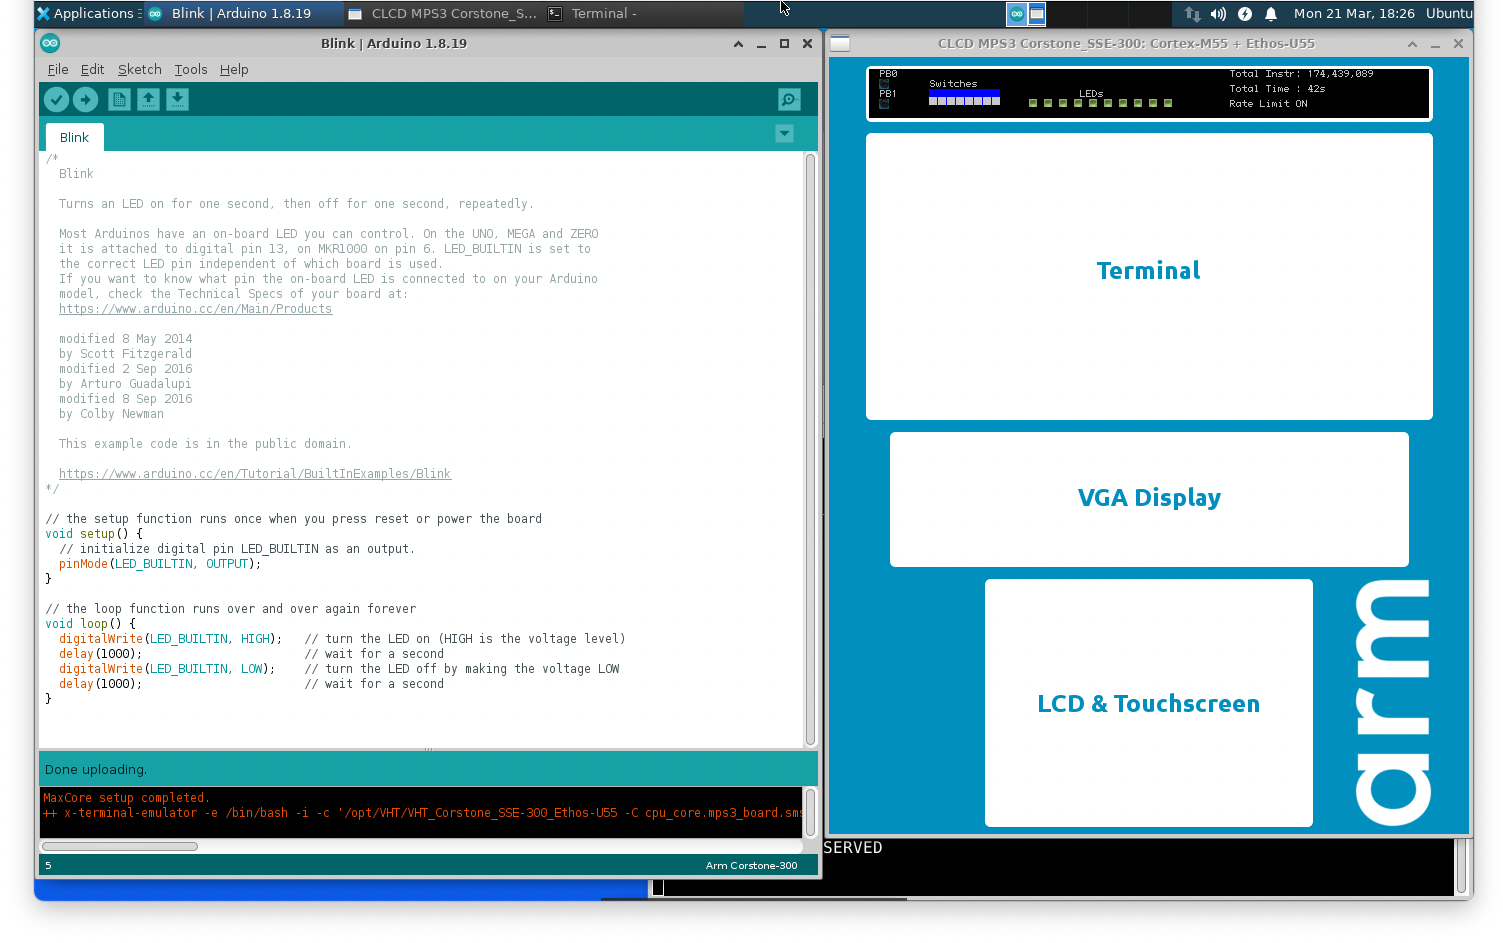Open the File menu
This screenshot has height=943, width=1503.
[x=58, y=69]
